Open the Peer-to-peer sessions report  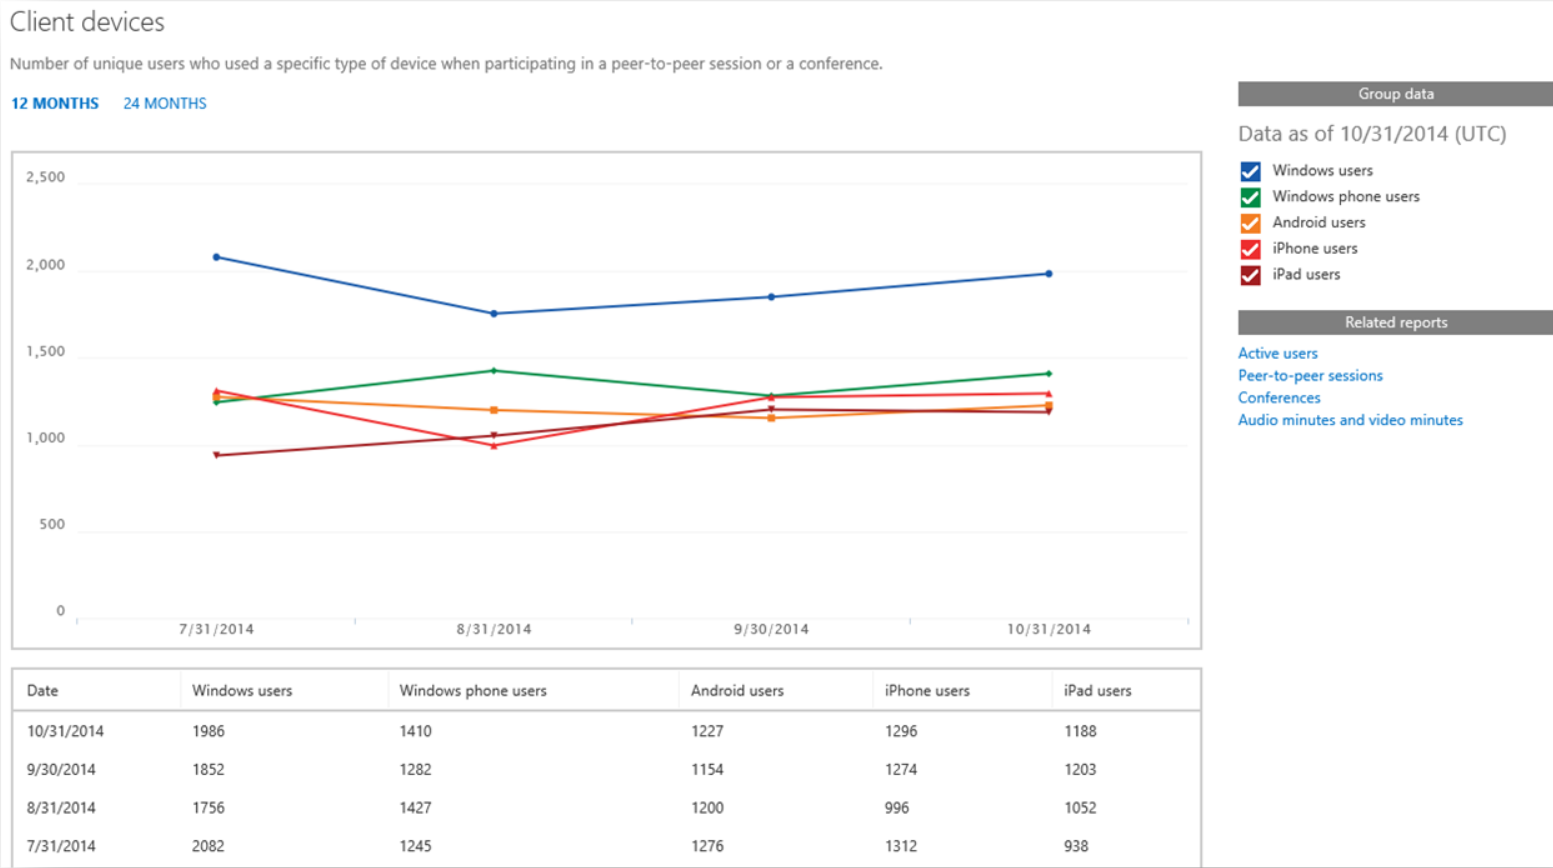tap(1310, 375)
